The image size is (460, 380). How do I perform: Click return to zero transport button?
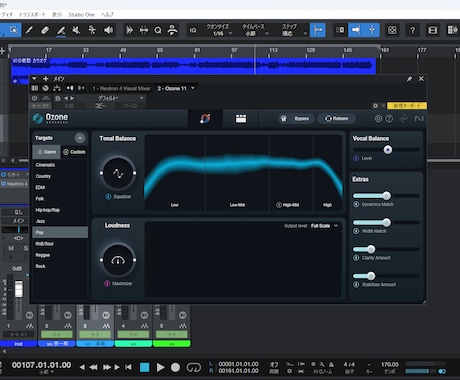128,367
